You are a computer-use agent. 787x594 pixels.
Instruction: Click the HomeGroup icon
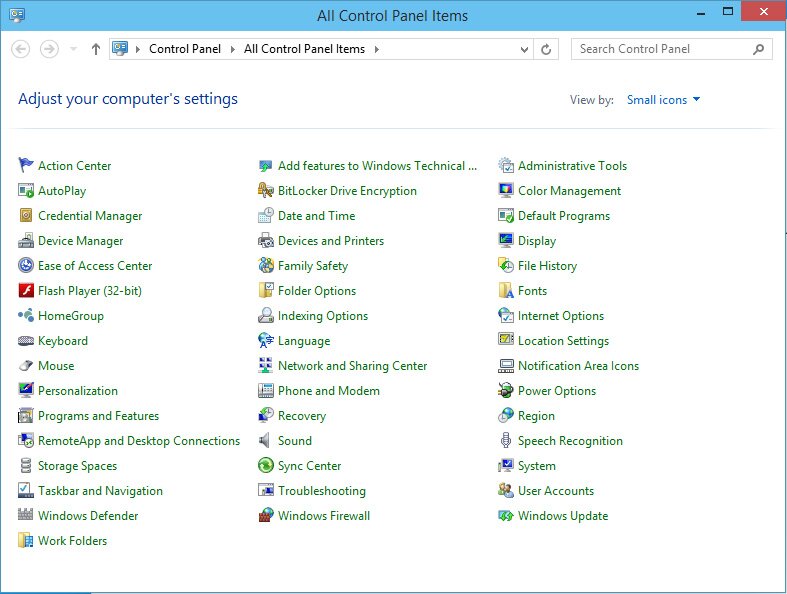pos(26,315)
